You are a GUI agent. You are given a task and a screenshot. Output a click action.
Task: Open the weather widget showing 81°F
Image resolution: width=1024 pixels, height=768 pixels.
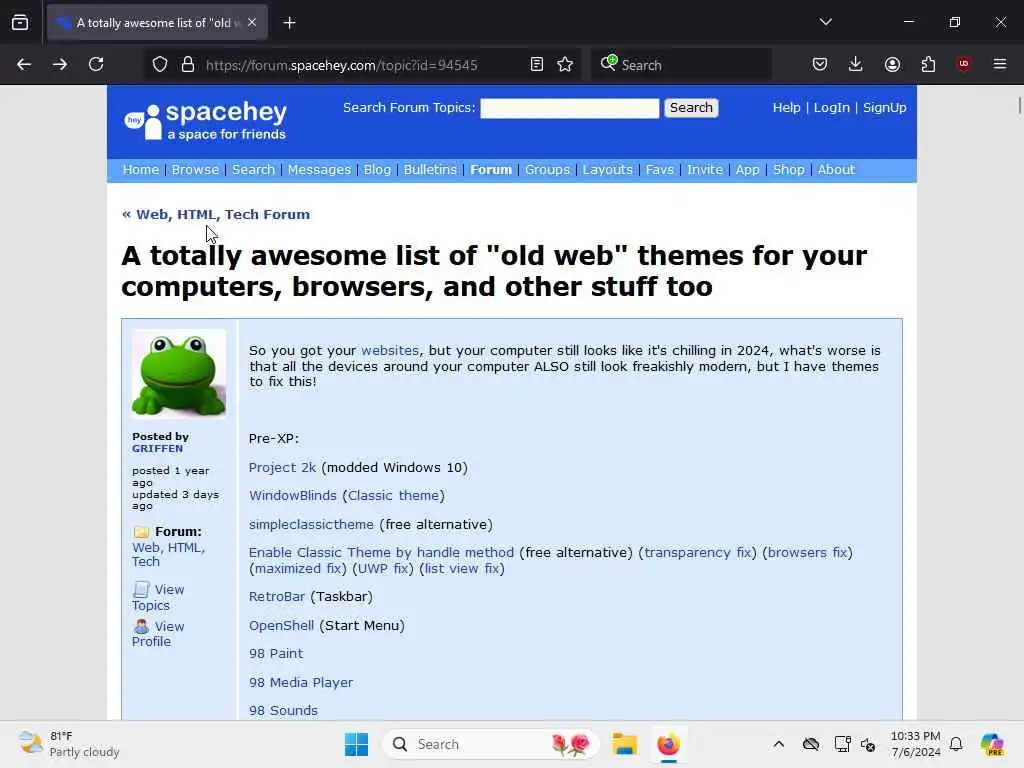[x=69, y=744]
